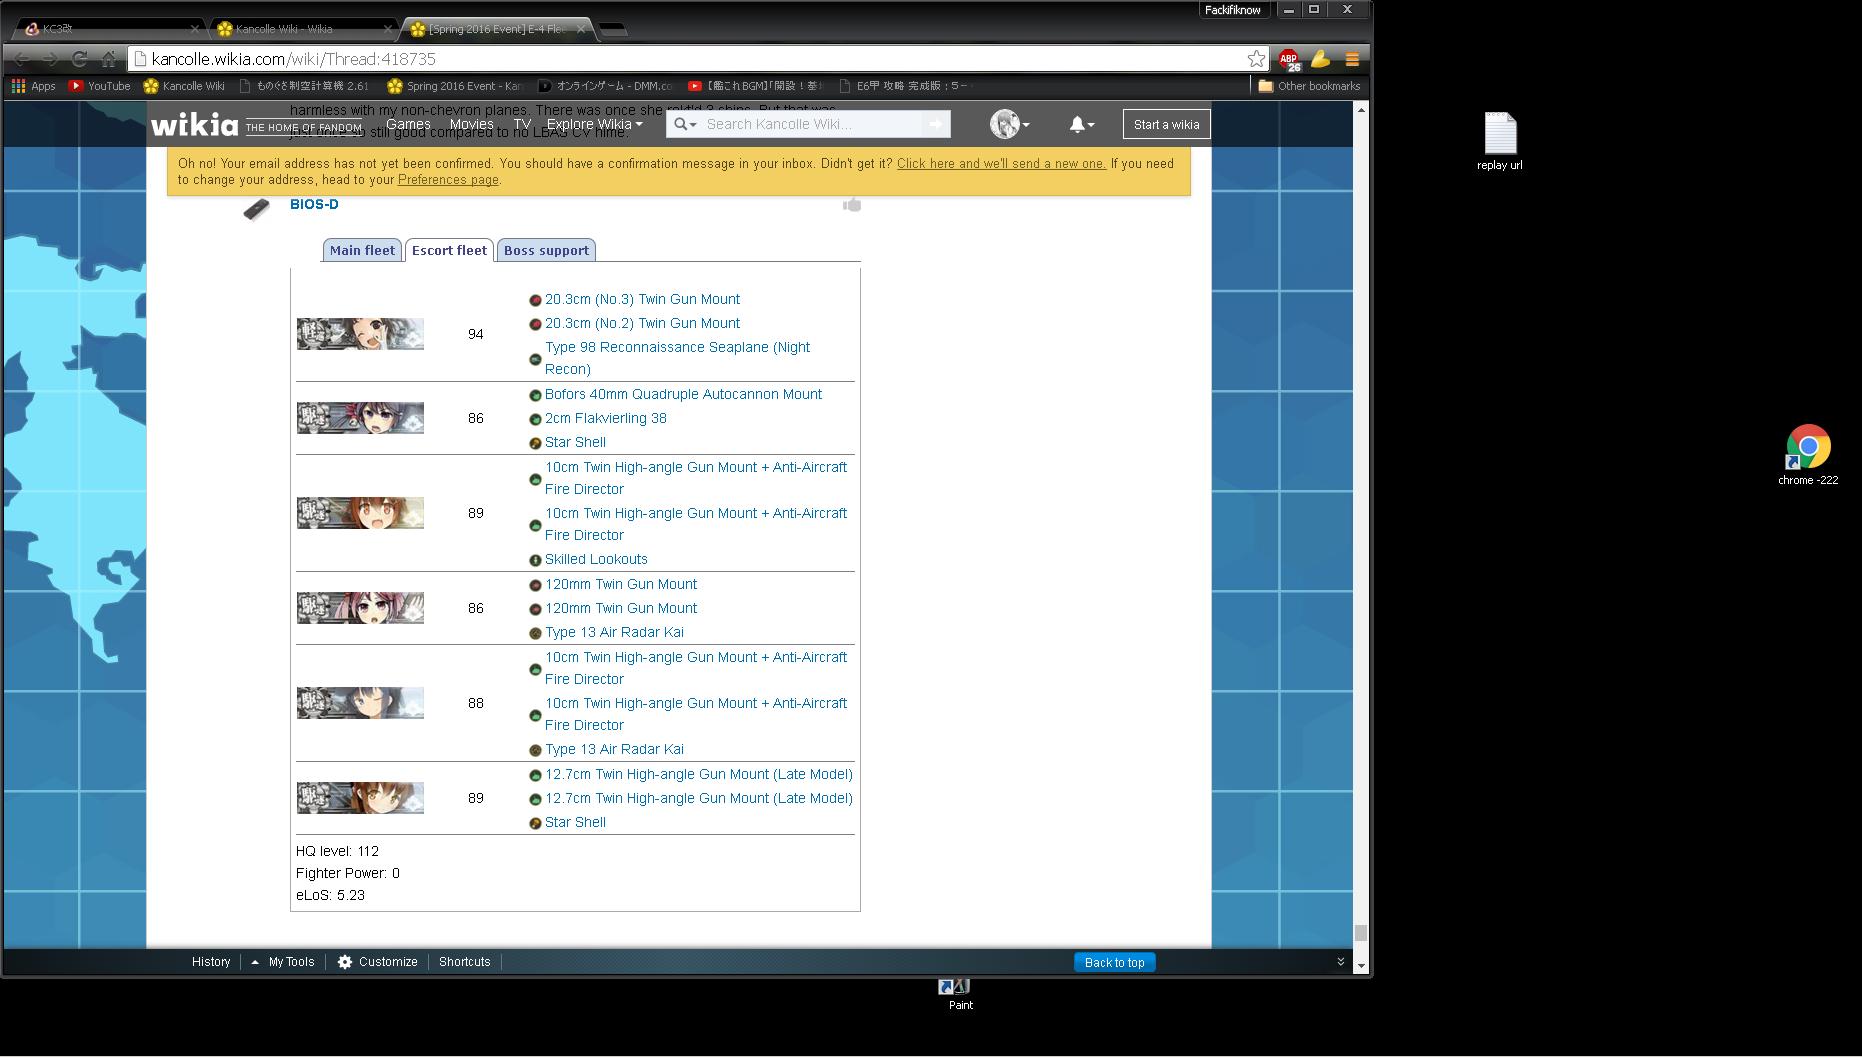Viewport: 1862px width, 1058px height.
Task: Click the first 120mm Twin Gun Mount icon
Action: tap(535, 585)
